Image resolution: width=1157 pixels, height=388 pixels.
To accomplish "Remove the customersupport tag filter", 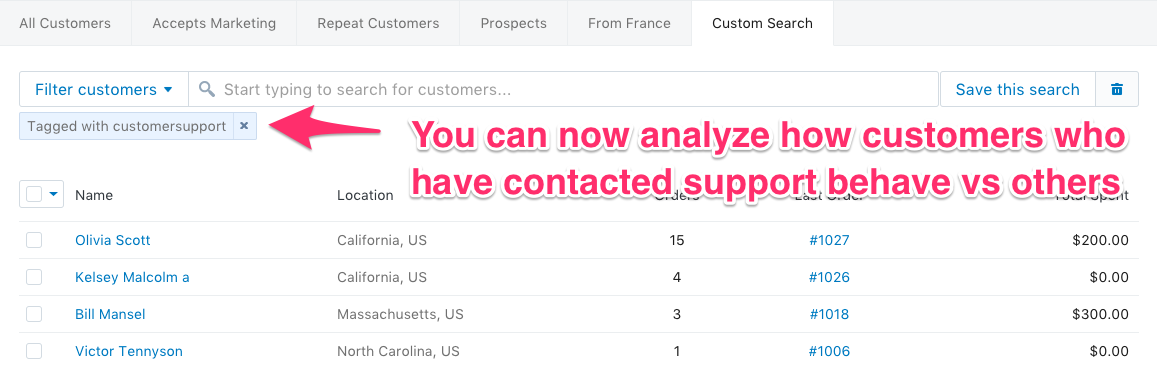I will click(244, 126).
